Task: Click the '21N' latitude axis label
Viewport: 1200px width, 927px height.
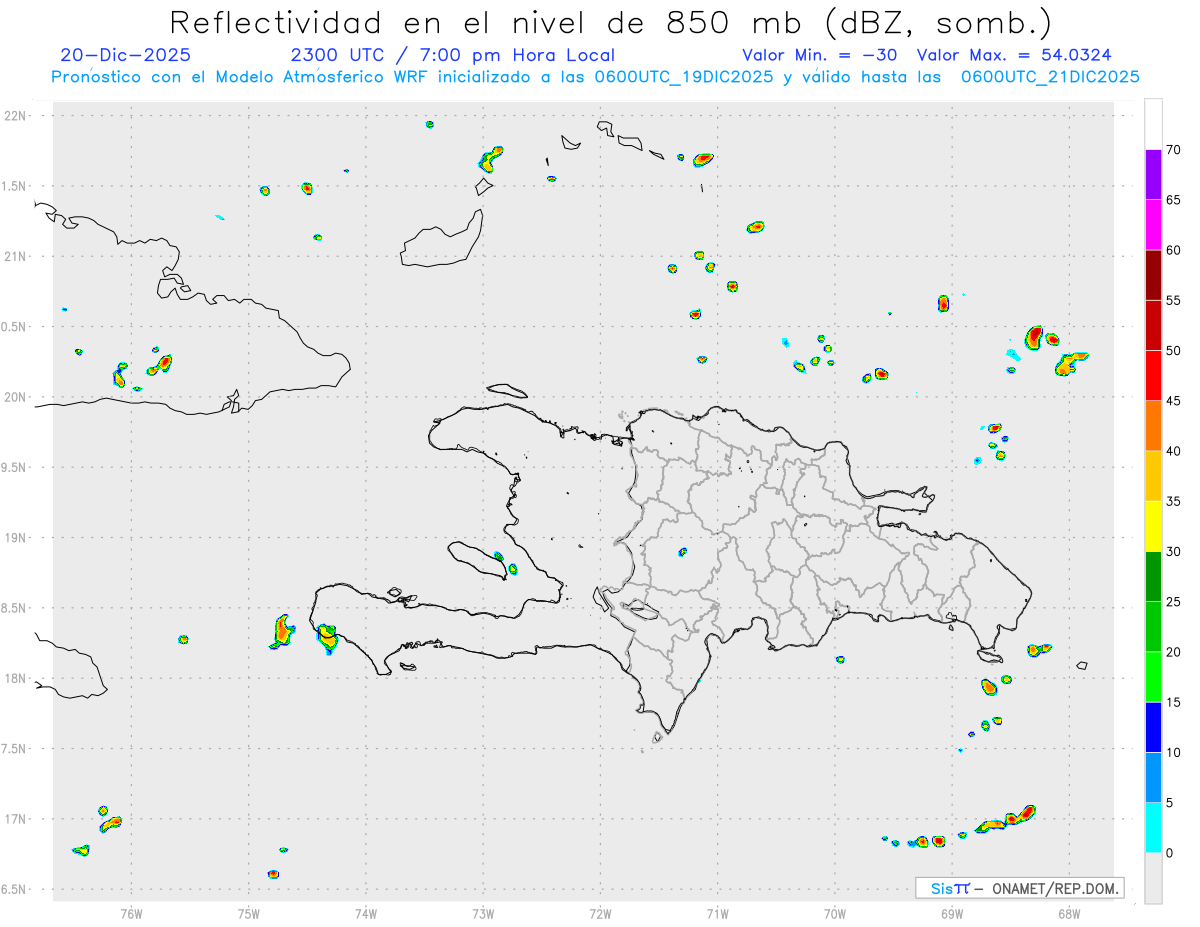Action: coord(14,256)
